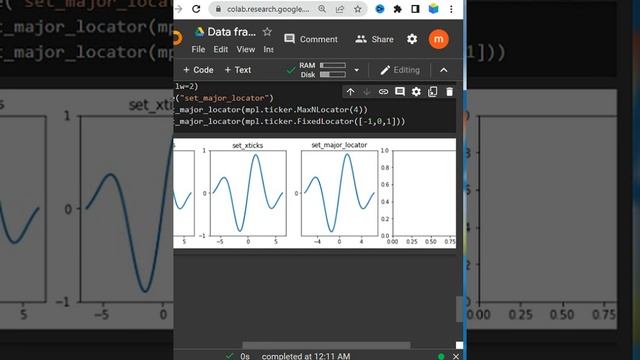
Task: Toggle the browser side panel icon
Action: pos(415,9)
